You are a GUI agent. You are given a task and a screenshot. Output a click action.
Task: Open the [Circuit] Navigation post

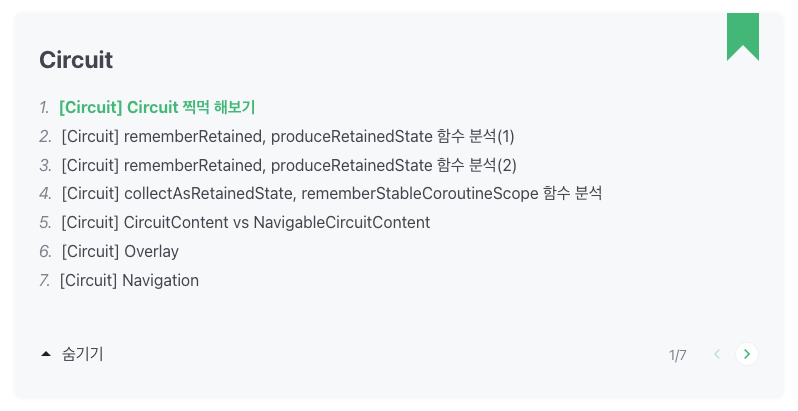coord(129,280)
